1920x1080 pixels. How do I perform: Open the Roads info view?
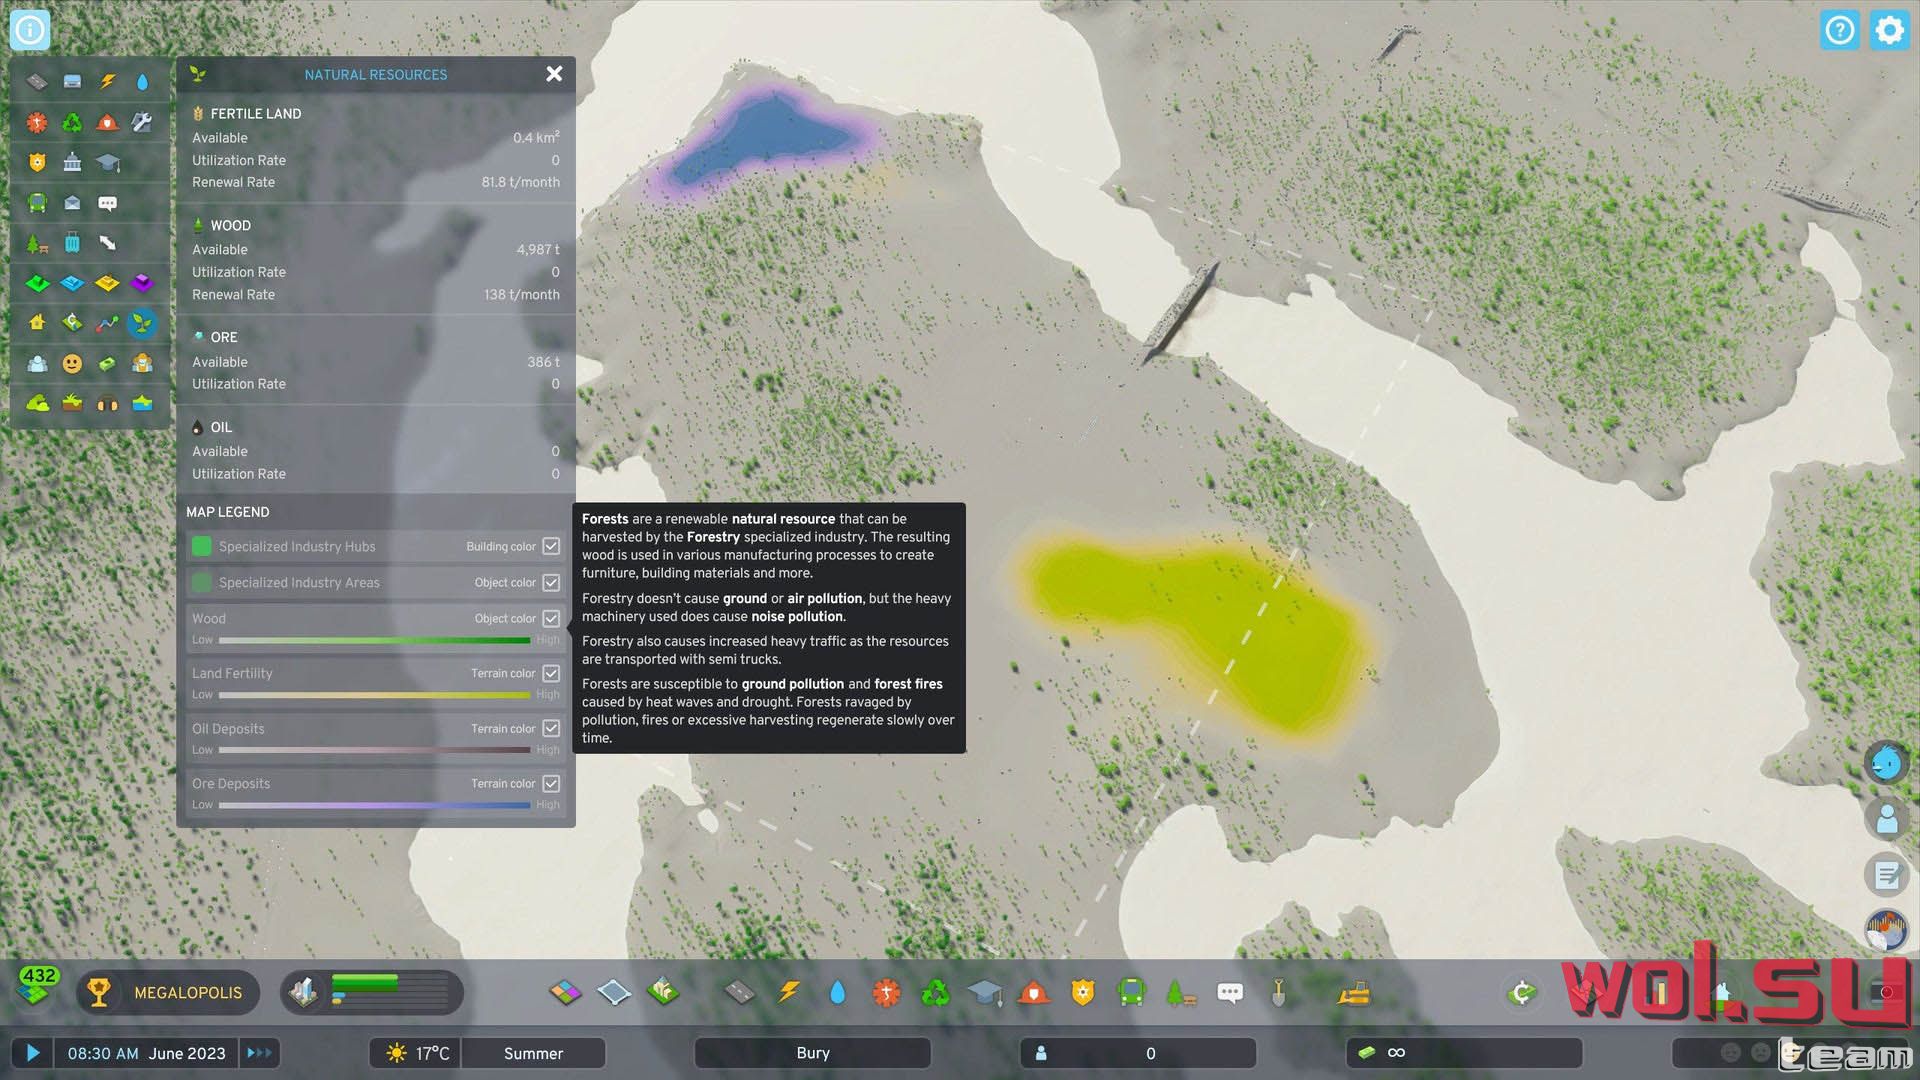pyautogui.click(x=37, y=82)
